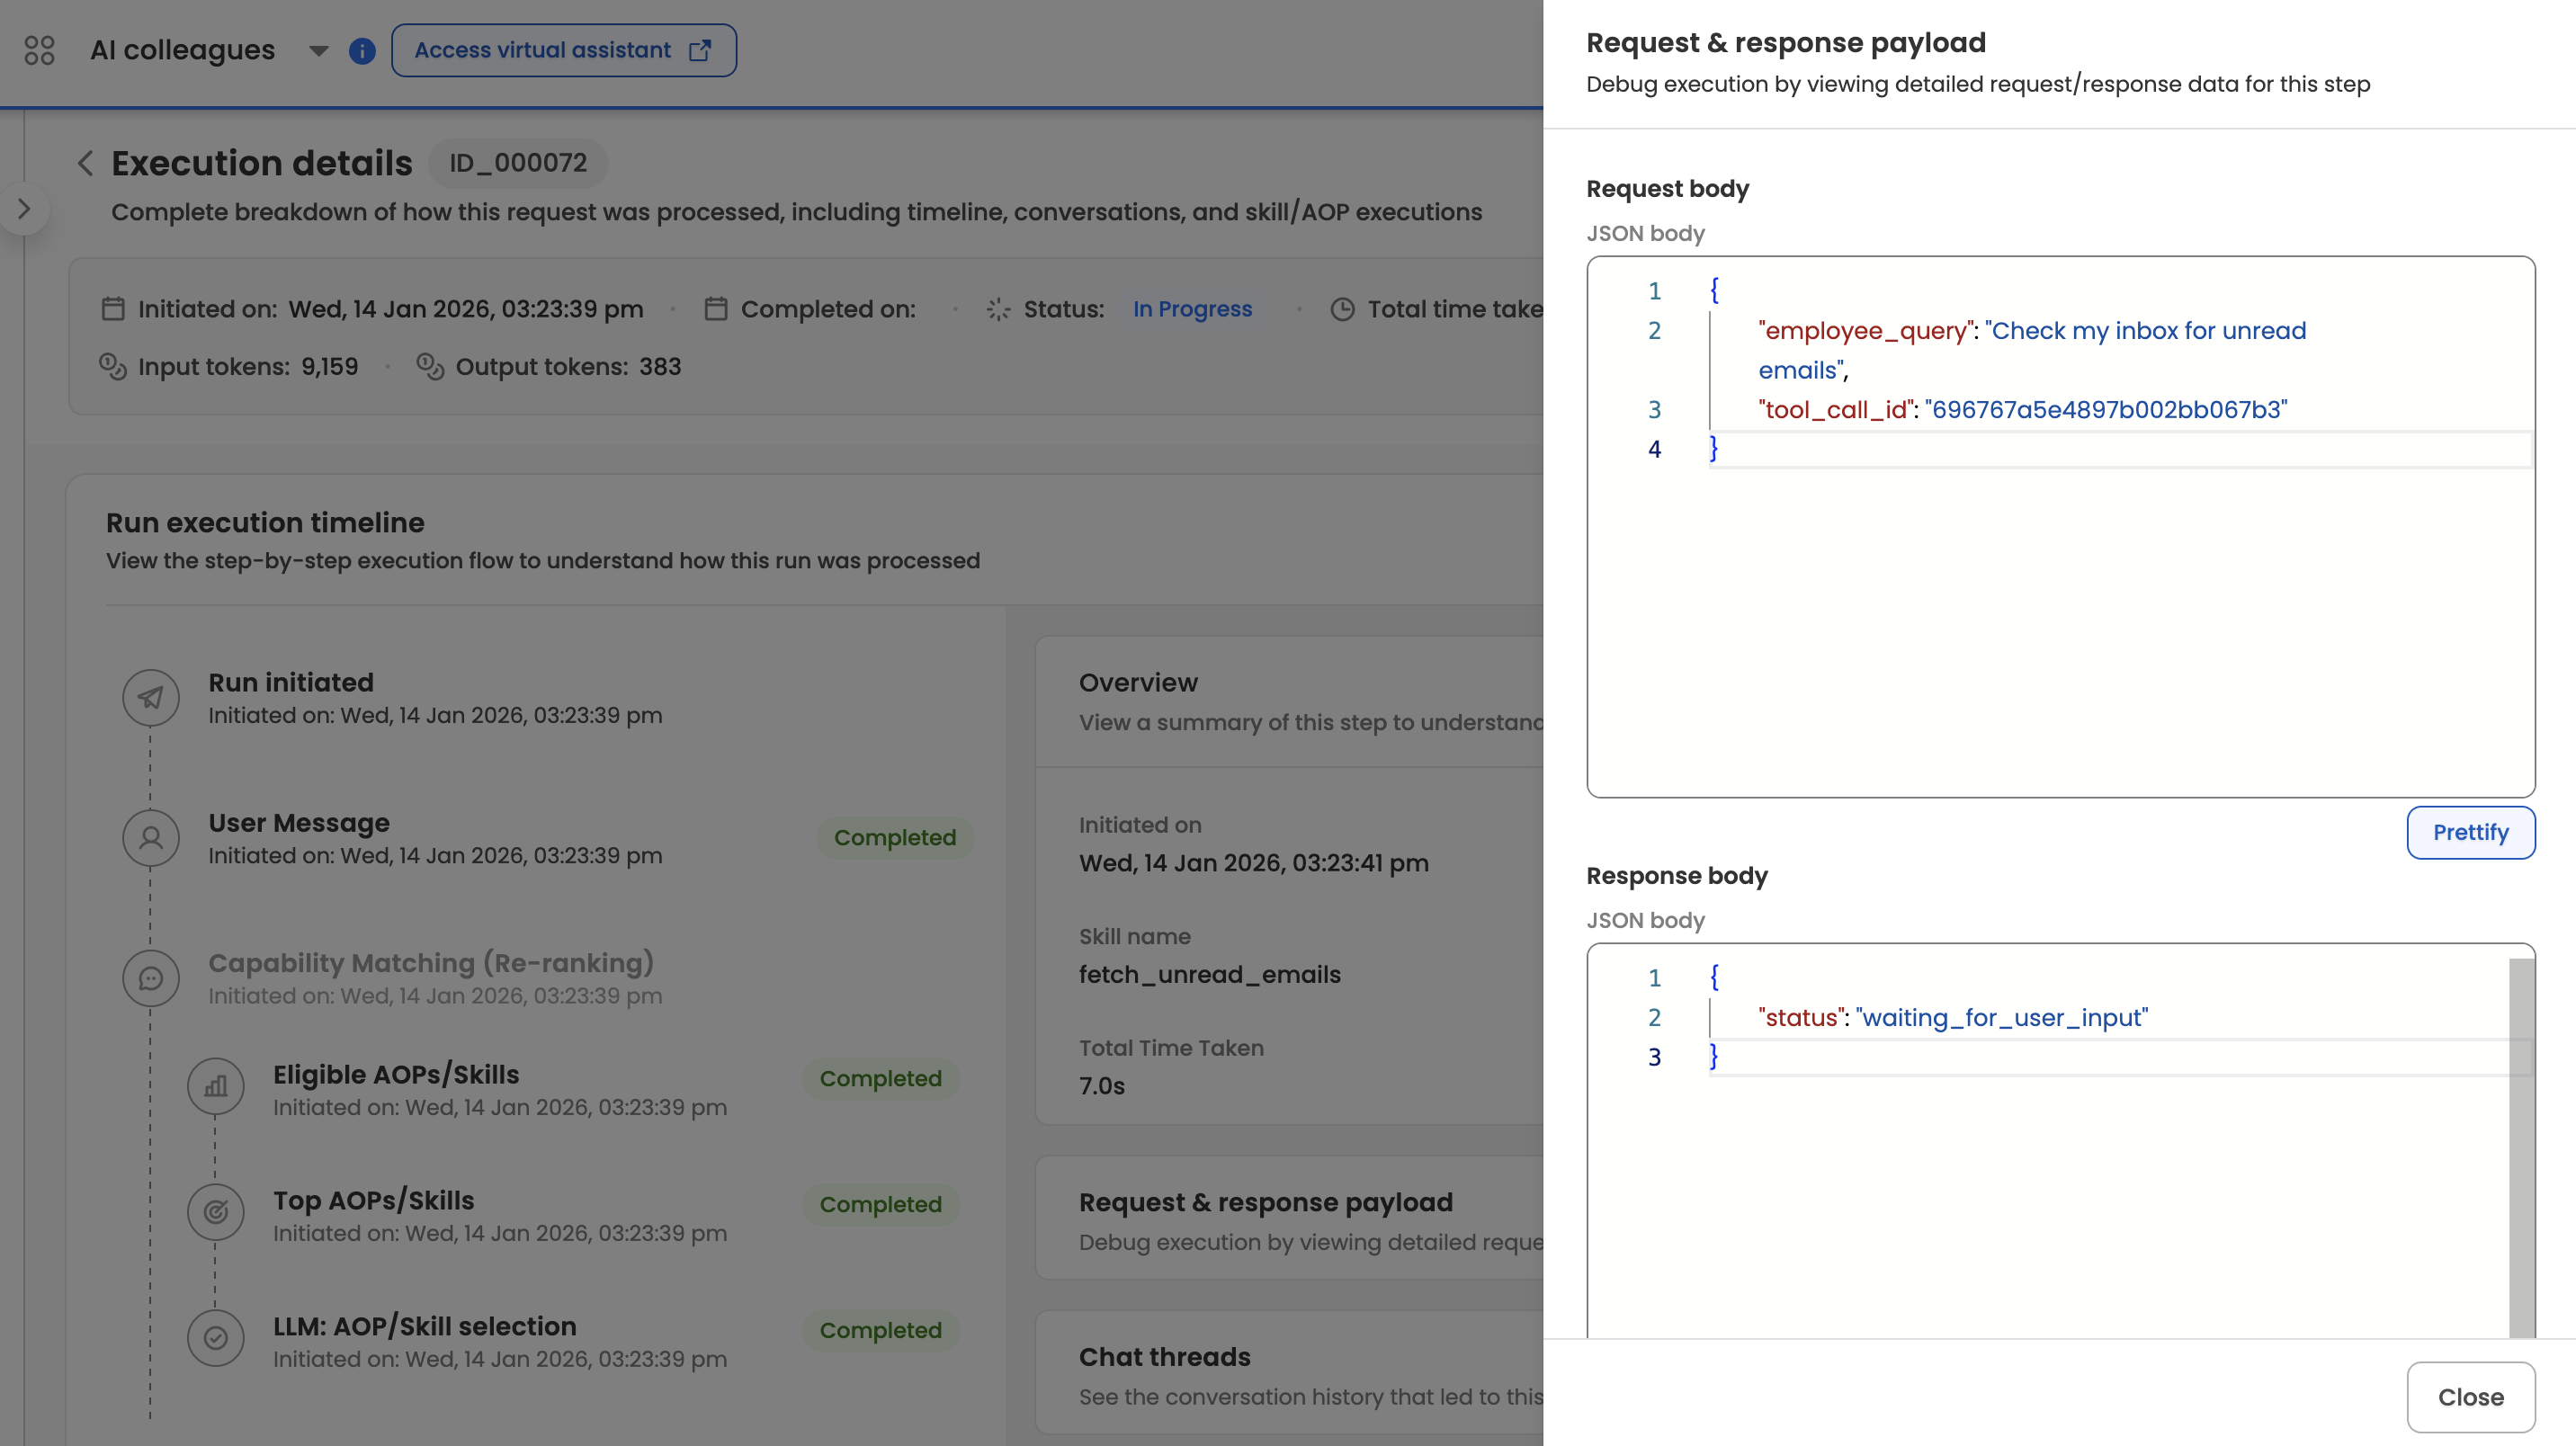Image resolution: width=2576 pixels, height=1446 pixels.
Task: Open the Chat threads section
Action: (x=1165, y=1357)
